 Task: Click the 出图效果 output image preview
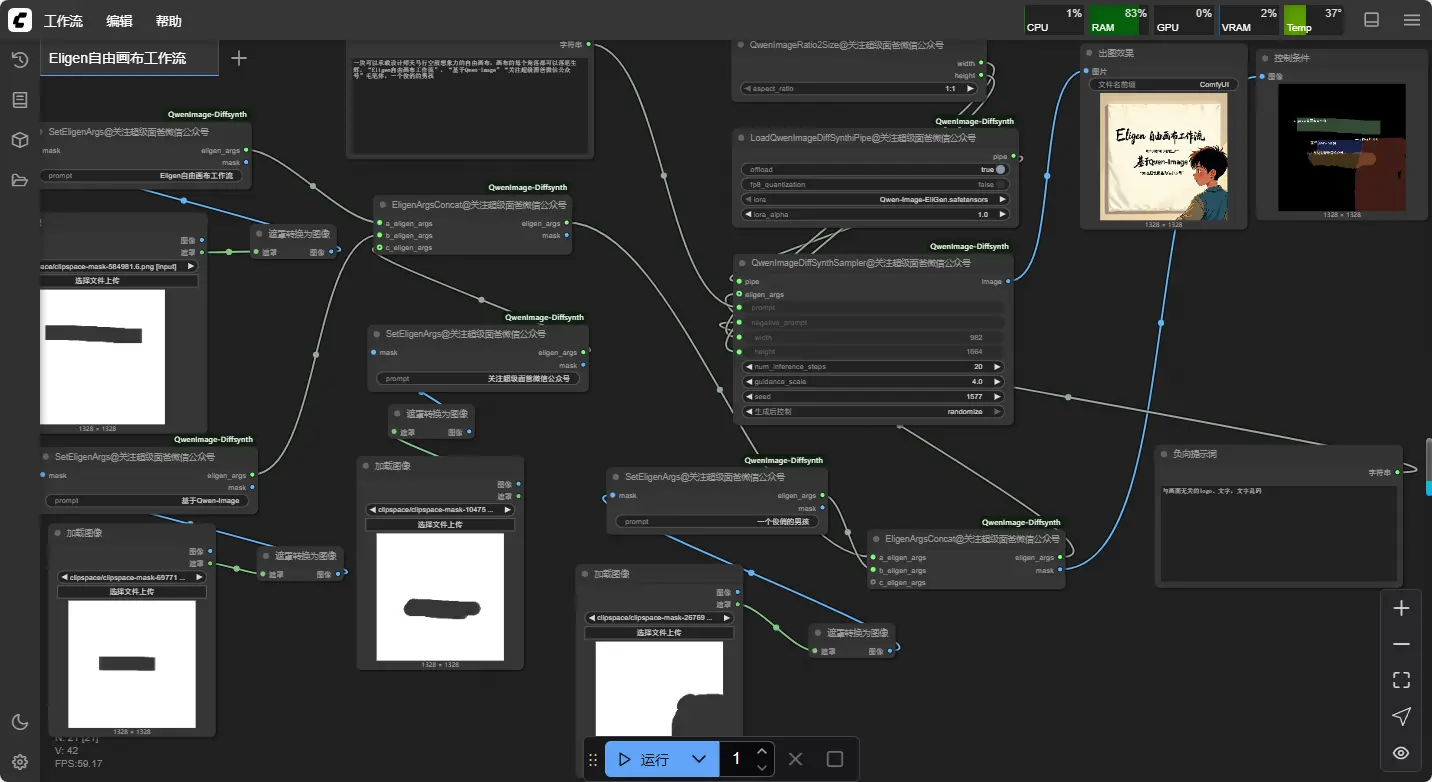[x=1163, y=158]
